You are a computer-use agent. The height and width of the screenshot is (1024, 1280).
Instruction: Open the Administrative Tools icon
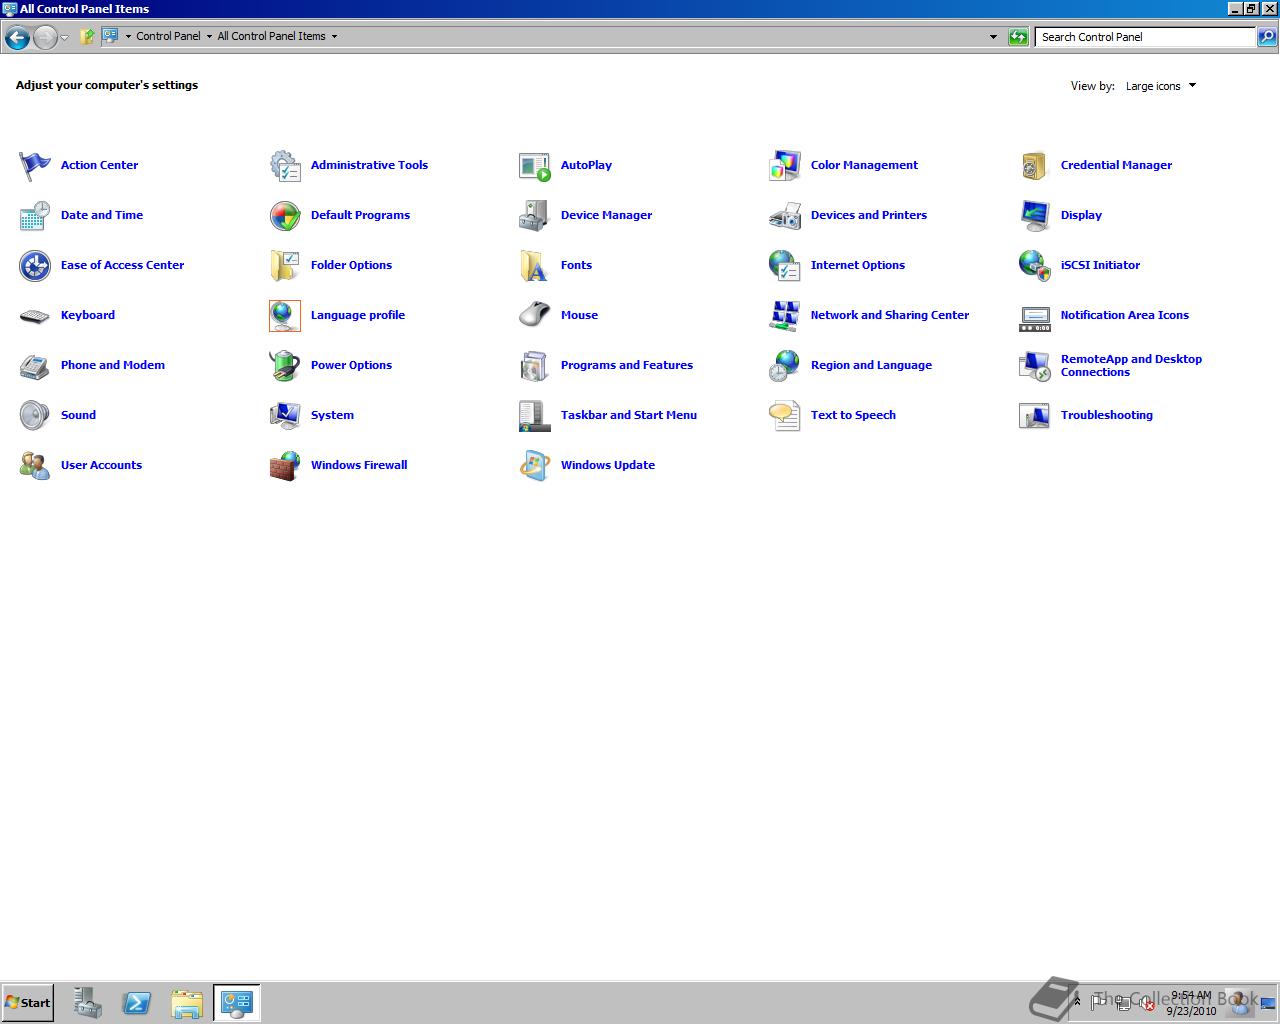285,166
